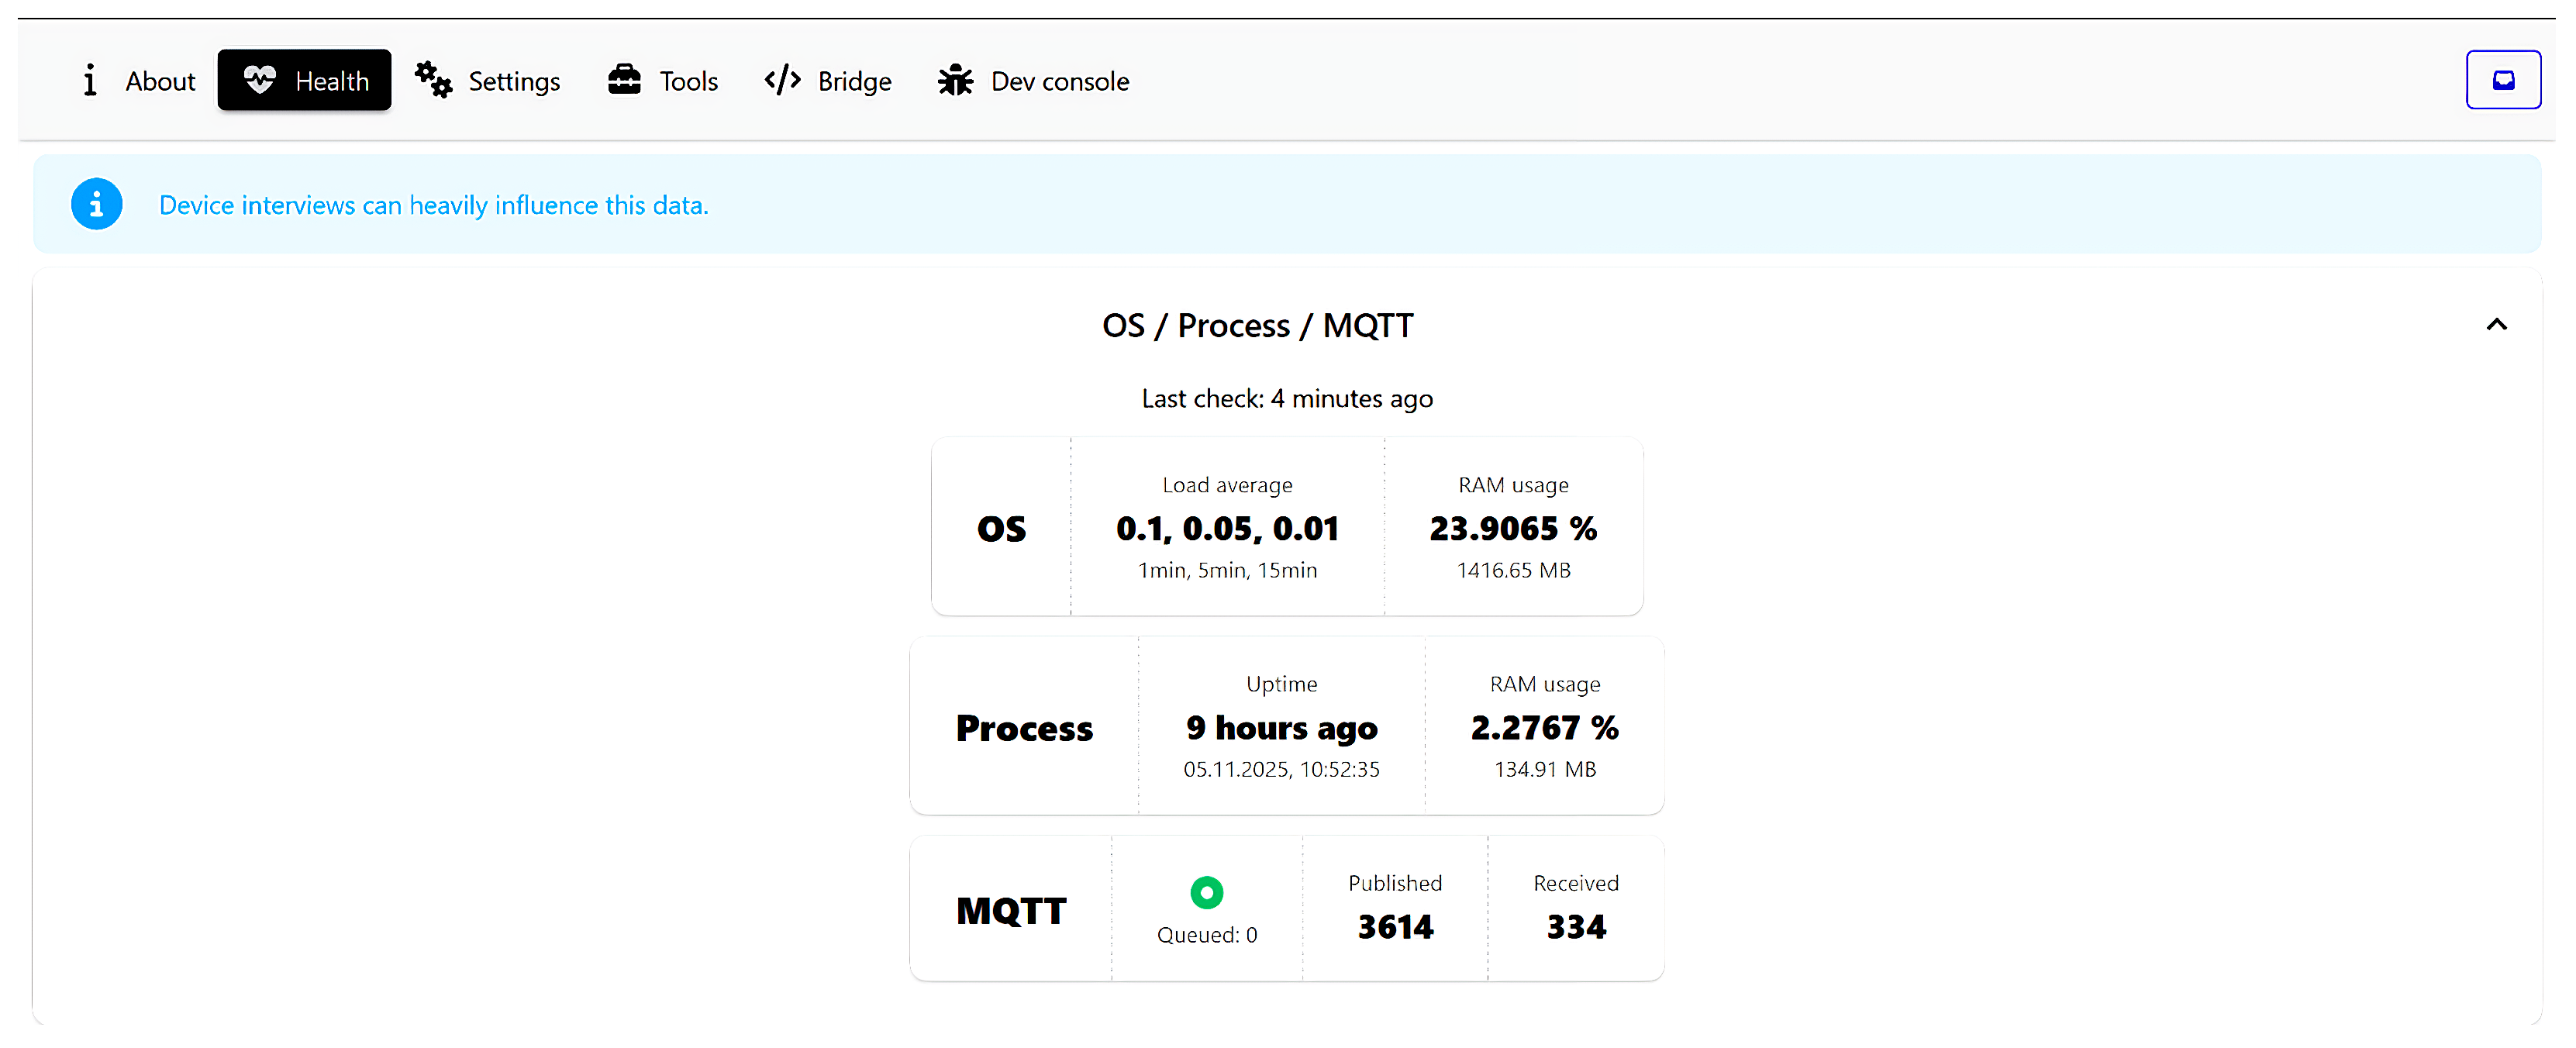Click the OS RAM usage percentage
Screen dimensions: 2576x1048
click(x=1512, y=528)
